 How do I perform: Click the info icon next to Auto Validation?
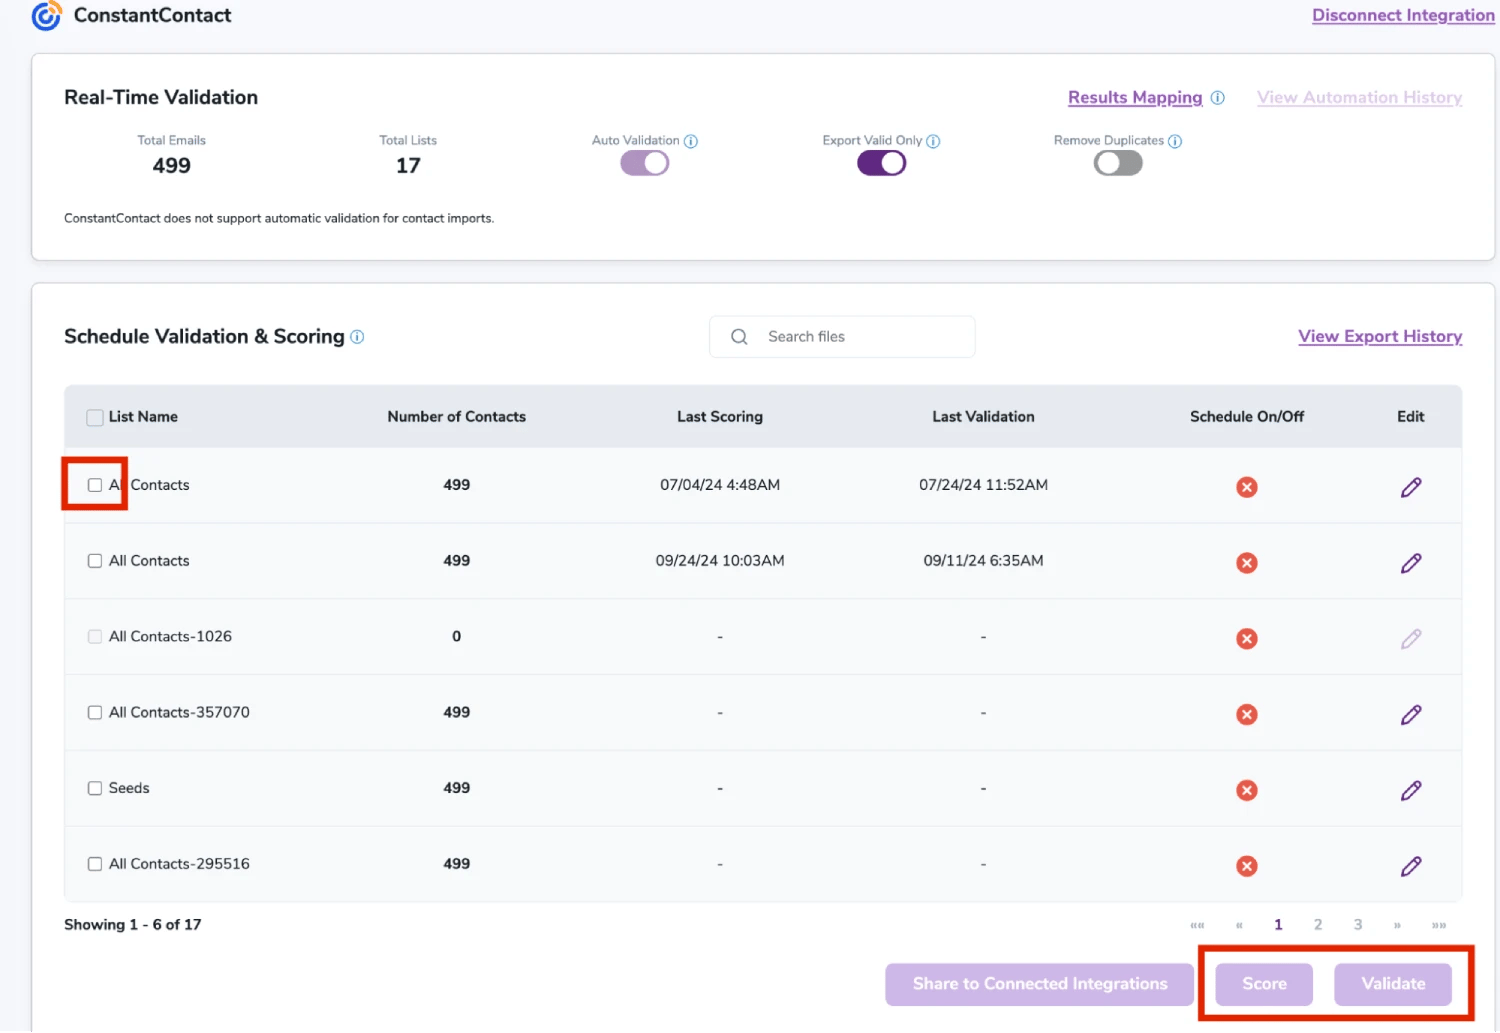[692, 141]
